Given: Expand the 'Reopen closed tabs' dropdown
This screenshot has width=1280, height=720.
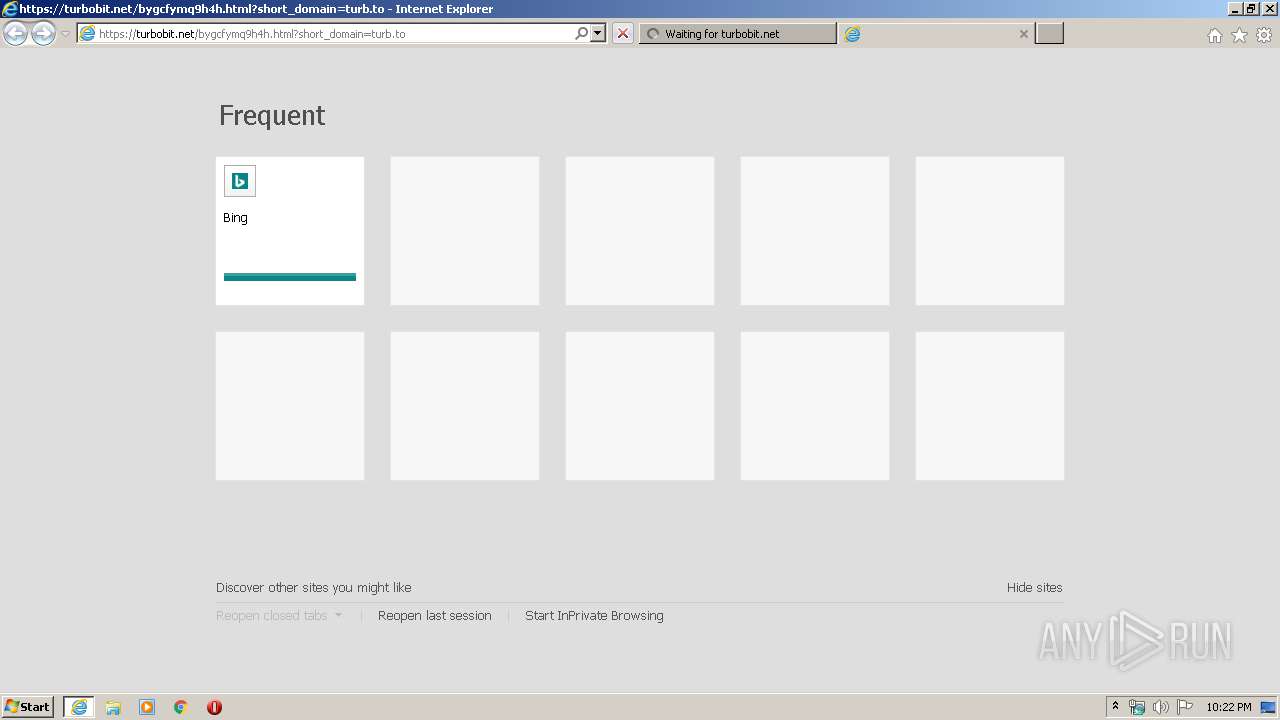Looking at the screenshot, I should pyautogui.click(x=279, y=616).
